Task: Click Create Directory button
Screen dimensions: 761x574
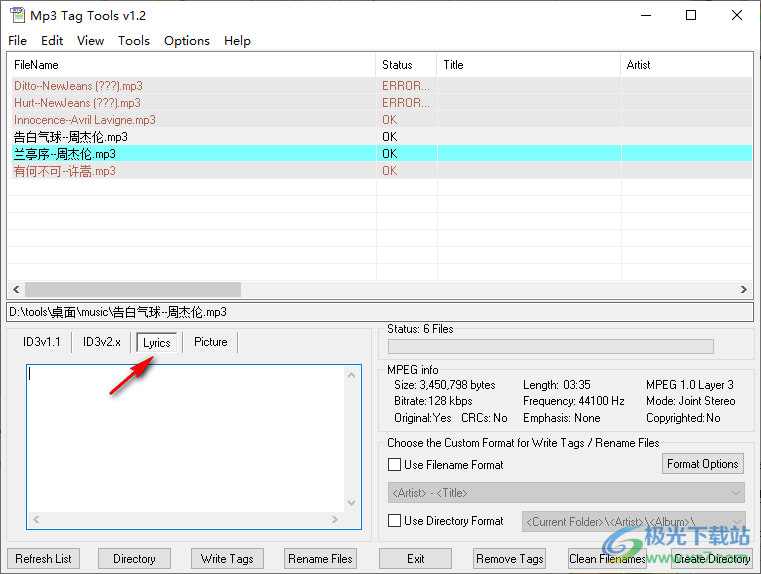Action: pos(712,559)
